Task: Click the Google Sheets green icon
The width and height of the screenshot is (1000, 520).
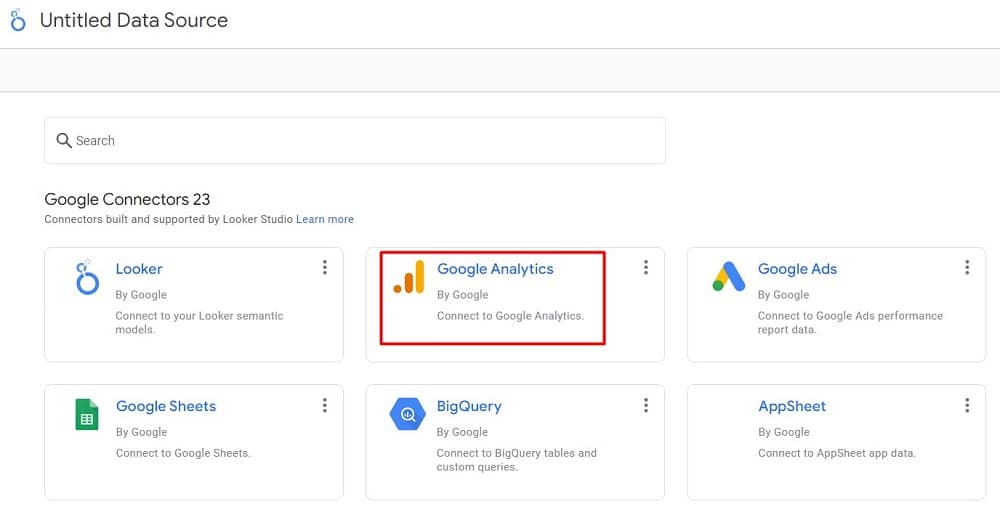Action: click(87, 414)
